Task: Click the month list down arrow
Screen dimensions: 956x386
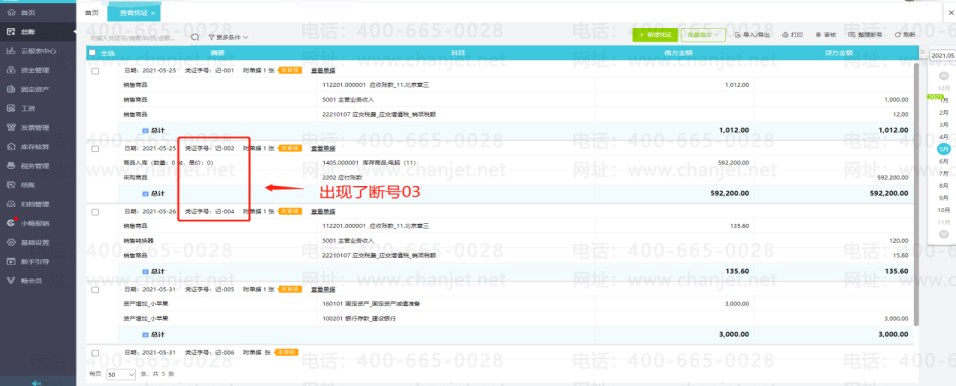Action: [x=944, y=234]
